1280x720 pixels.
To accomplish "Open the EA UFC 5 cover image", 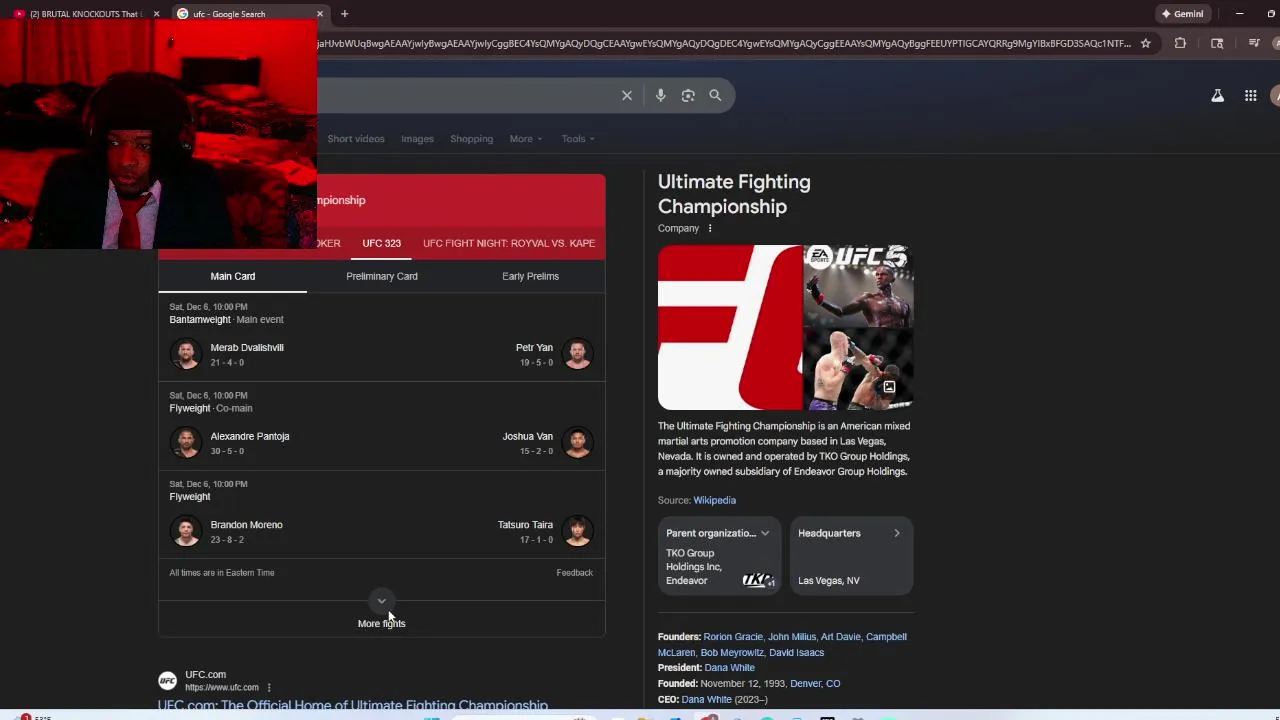I will (859, 286).
